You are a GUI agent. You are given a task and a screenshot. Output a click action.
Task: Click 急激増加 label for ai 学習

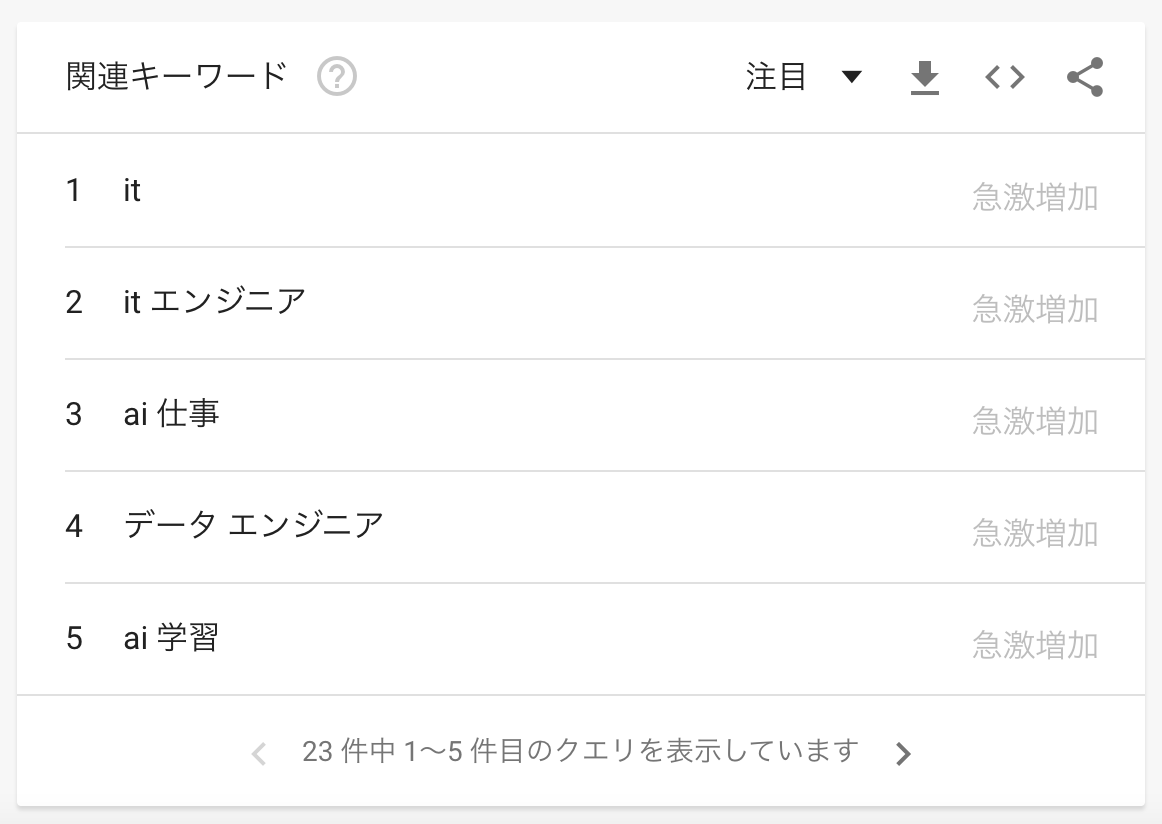pyautogui.click(x=1035, y=645)
